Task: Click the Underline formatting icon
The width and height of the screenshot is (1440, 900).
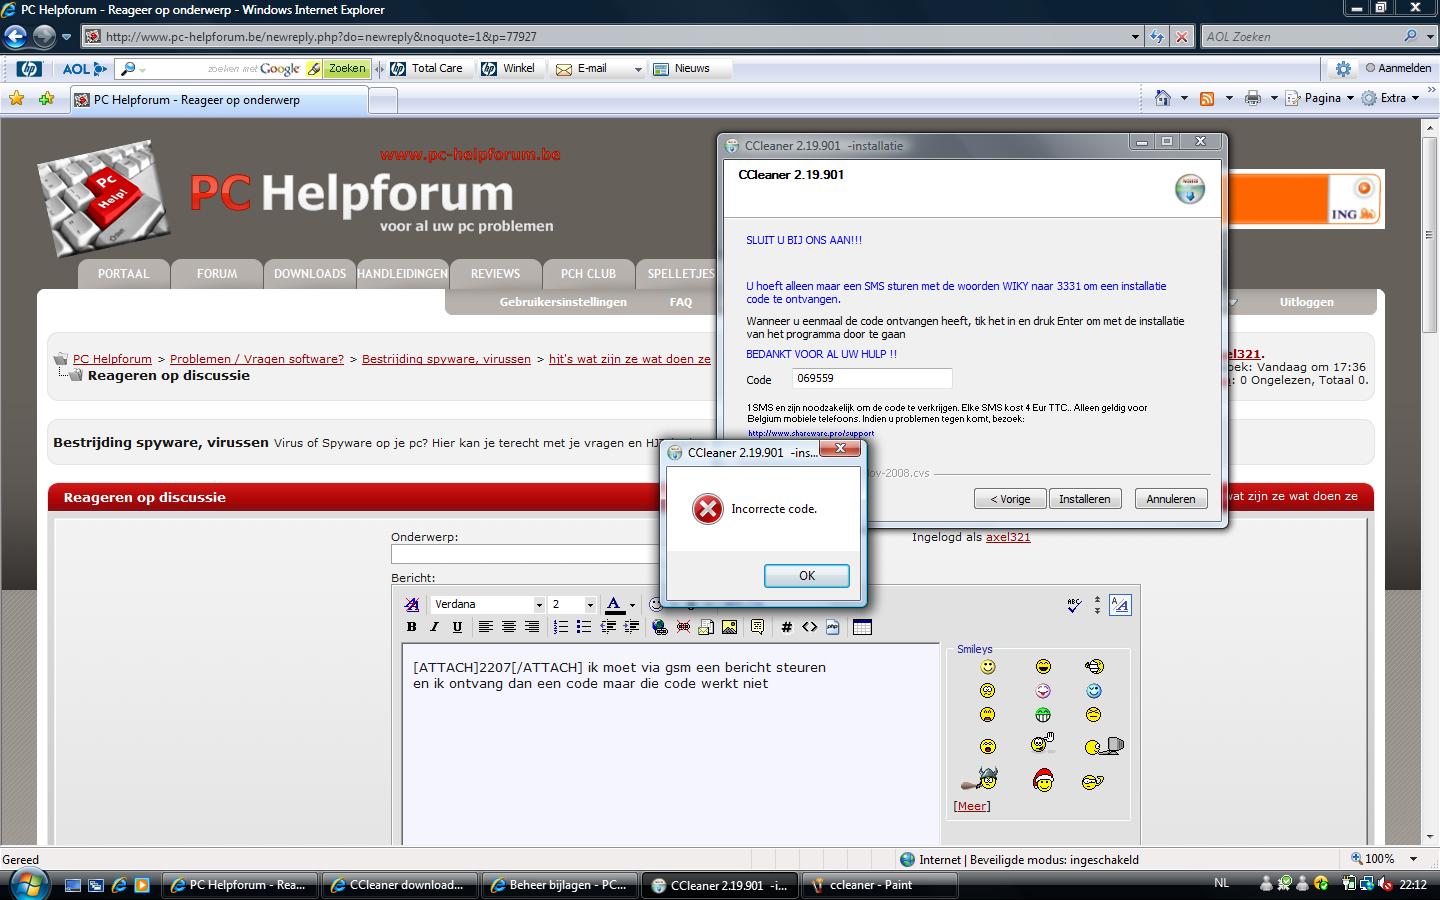Action: pos(457,627)
